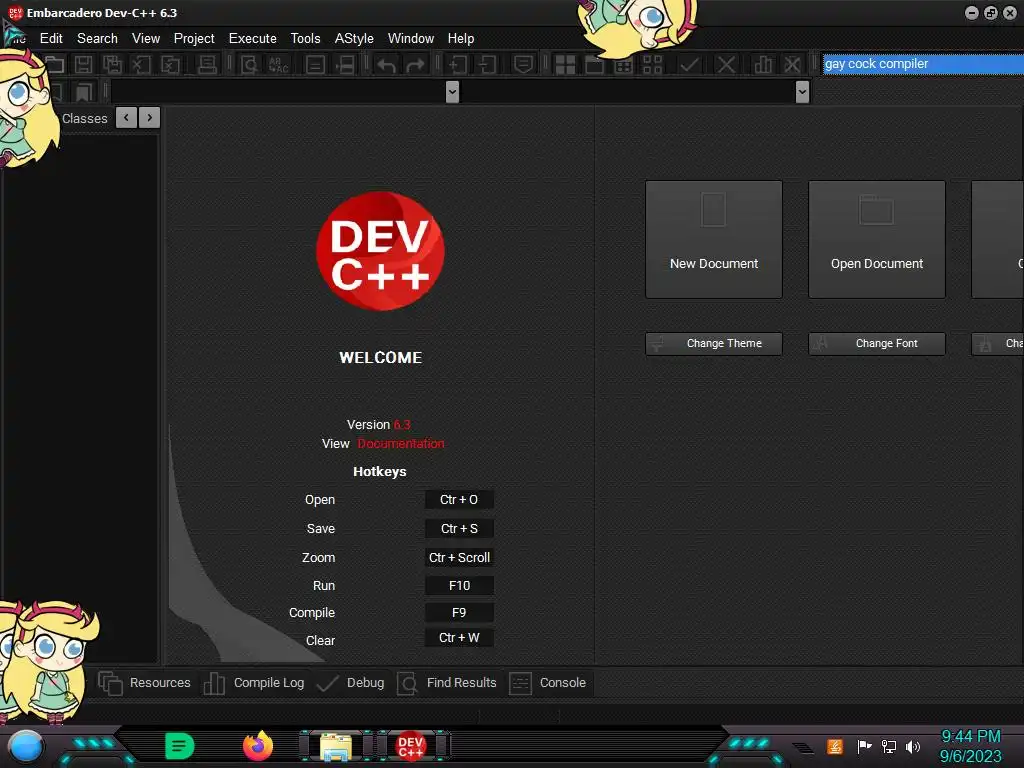1024x768 pixels.
Task: Click the right arrow beside Classes tab
Action: pos(150,118)
